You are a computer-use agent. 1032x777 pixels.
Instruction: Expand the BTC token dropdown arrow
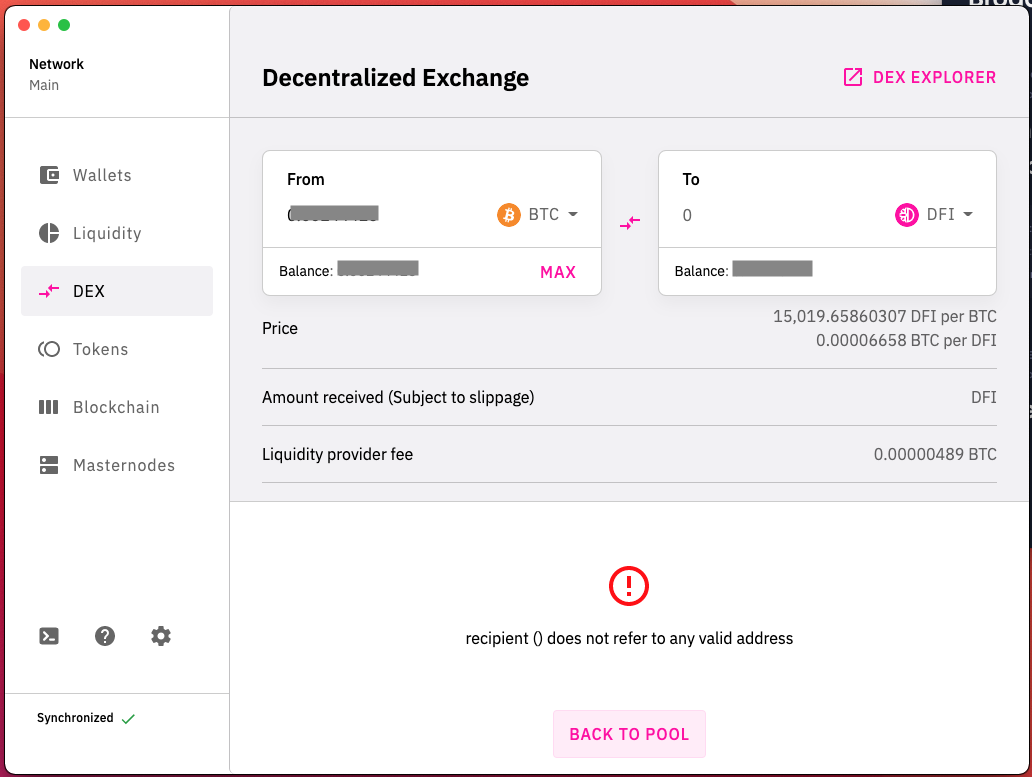click(573, 214)
